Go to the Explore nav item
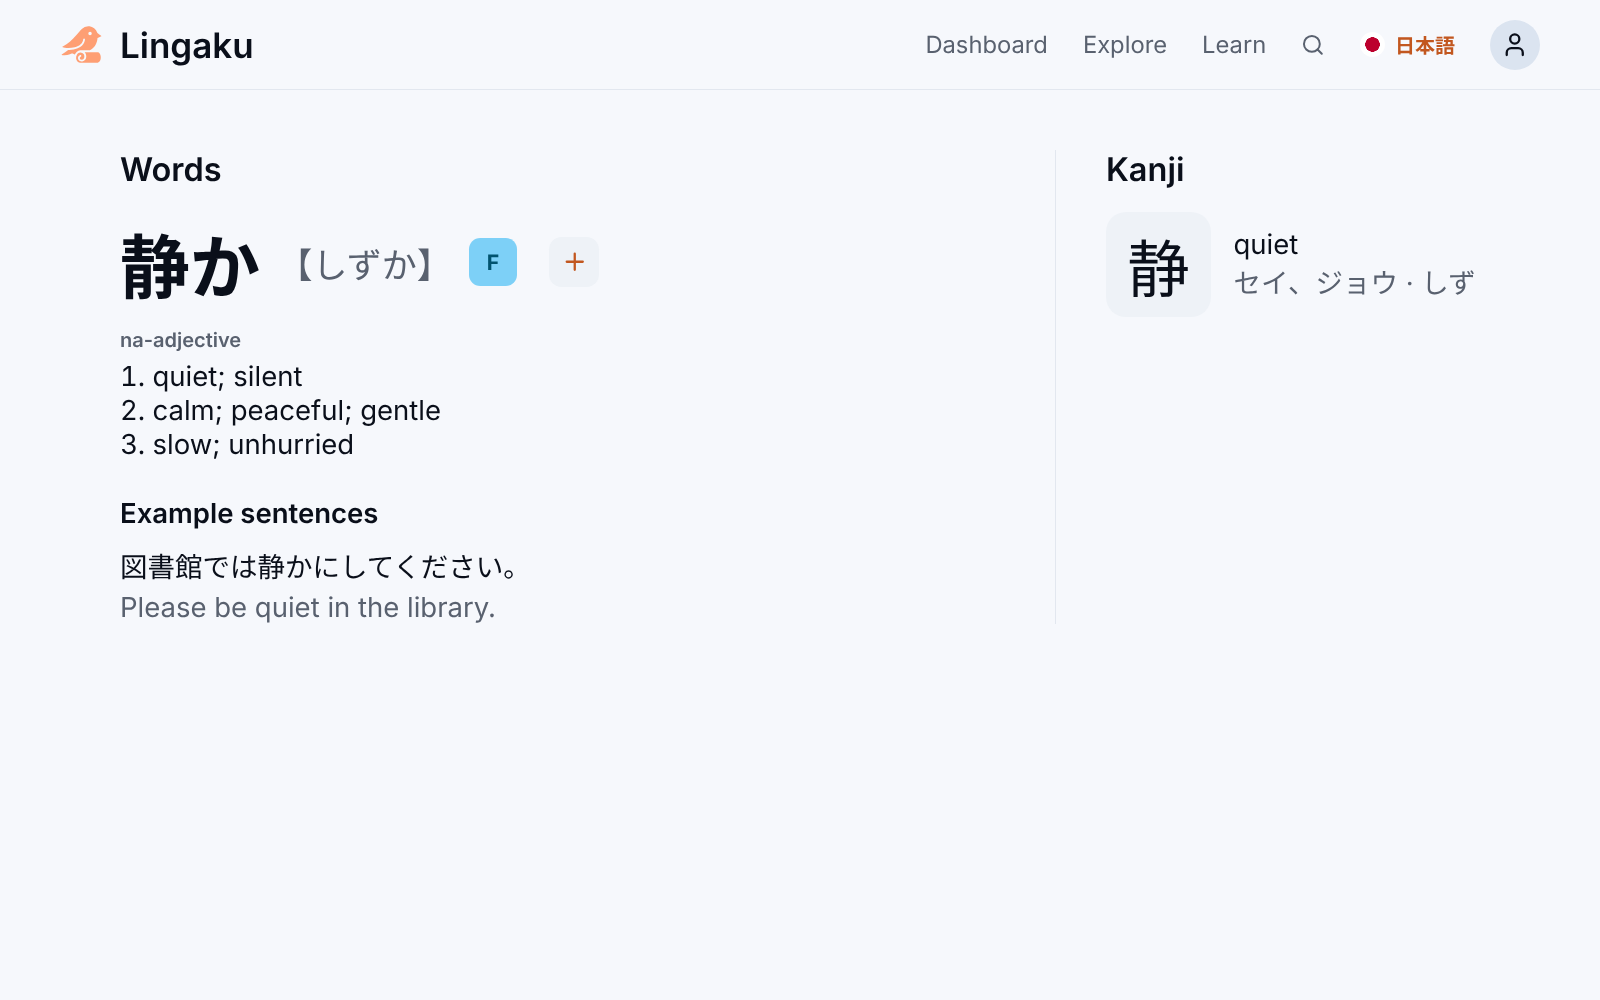1600x1000 pixels. click(x=1125, y=45)
